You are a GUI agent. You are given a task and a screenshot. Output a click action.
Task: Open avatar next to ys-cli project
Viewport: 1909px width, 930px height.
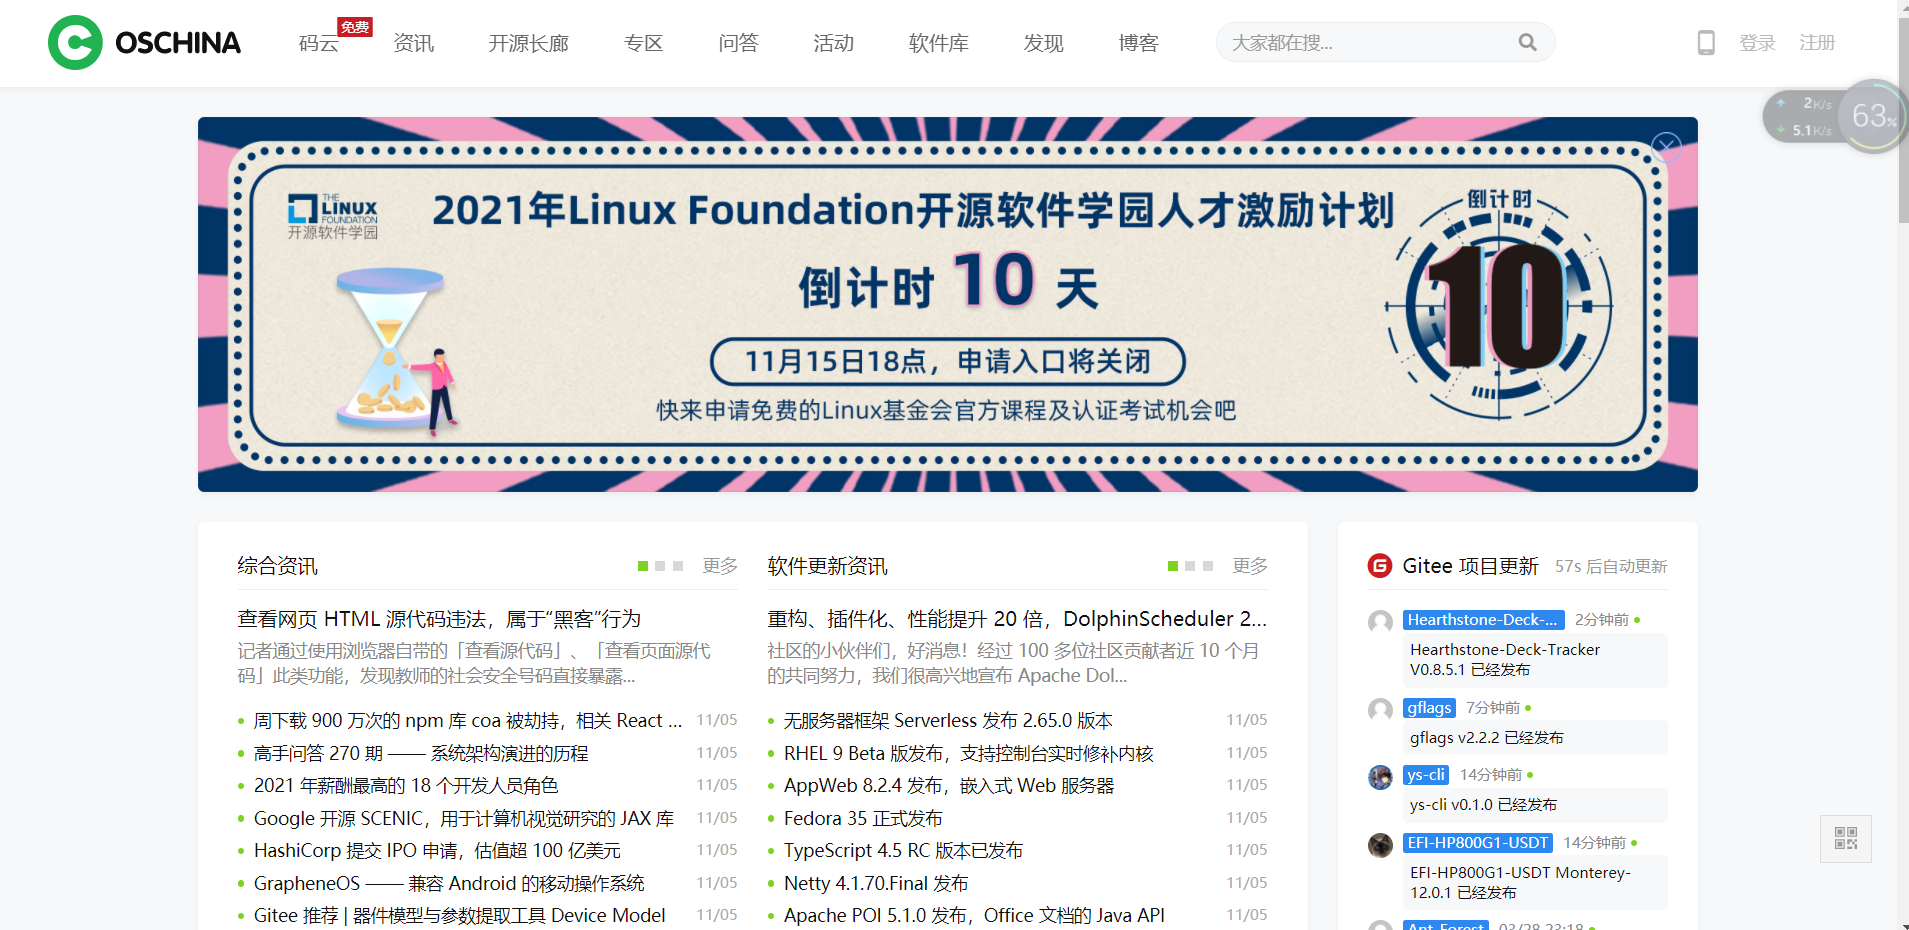point(1380,777)
